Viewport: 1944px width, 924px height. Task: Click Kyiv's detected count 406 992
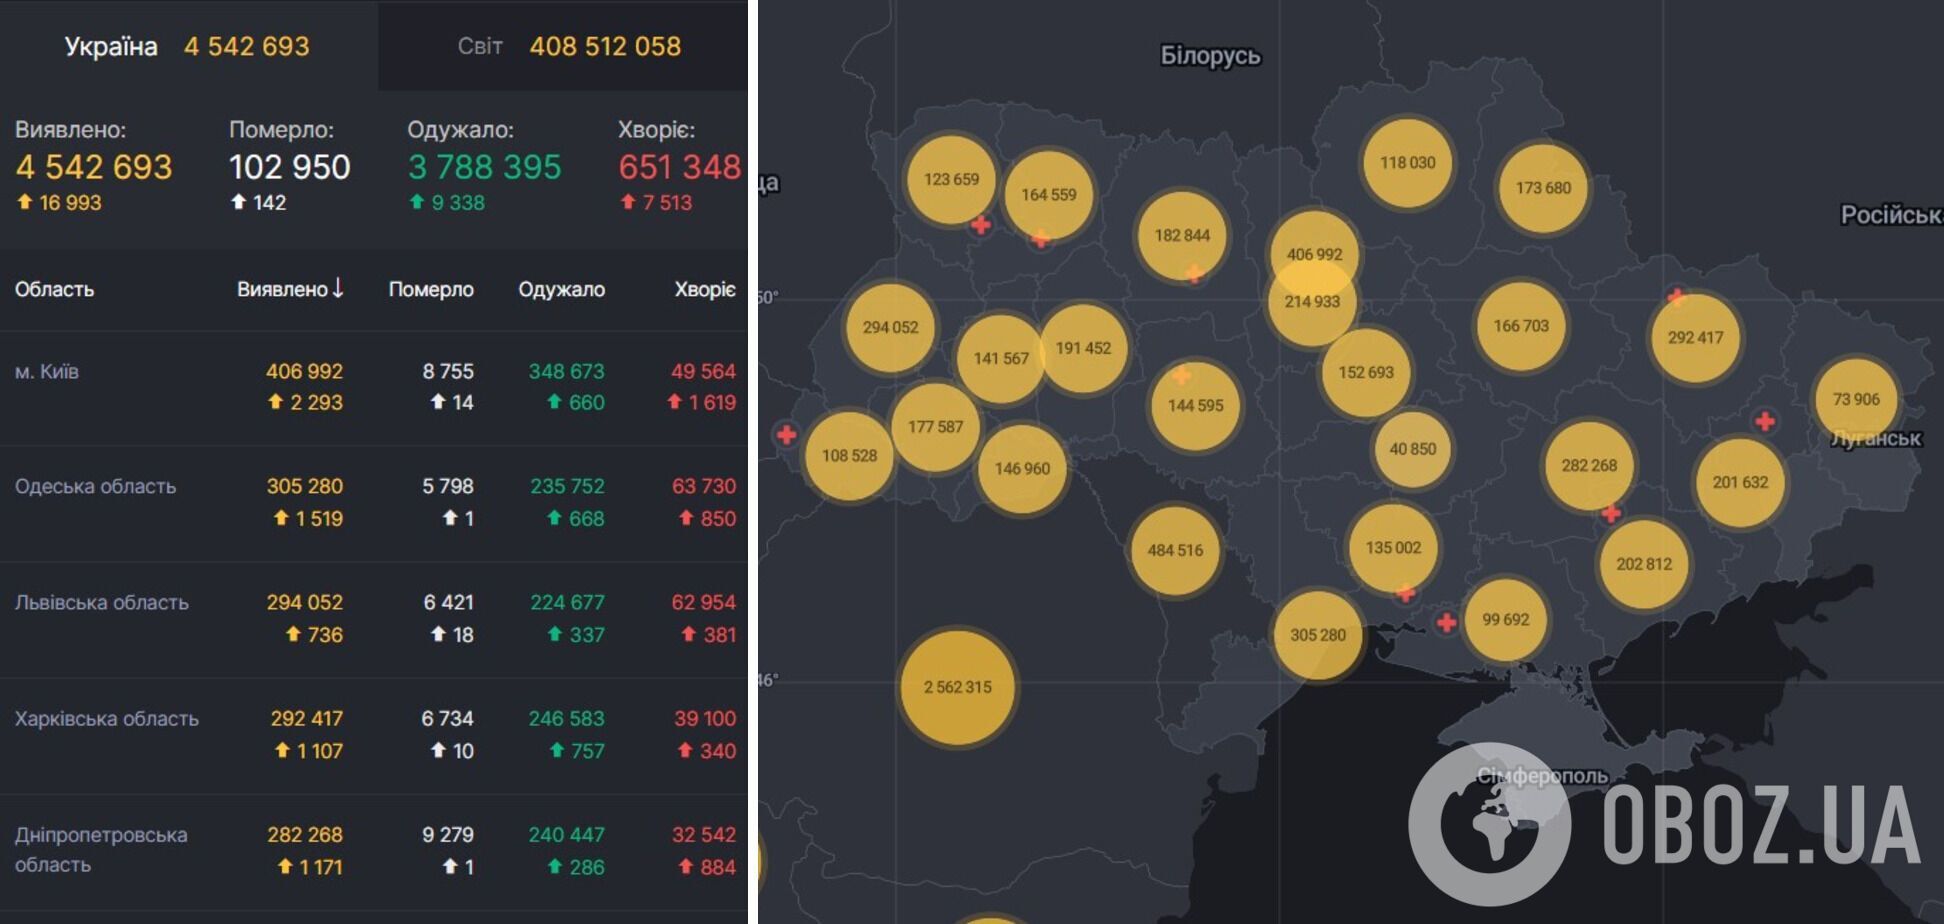[x=304, y=371]
